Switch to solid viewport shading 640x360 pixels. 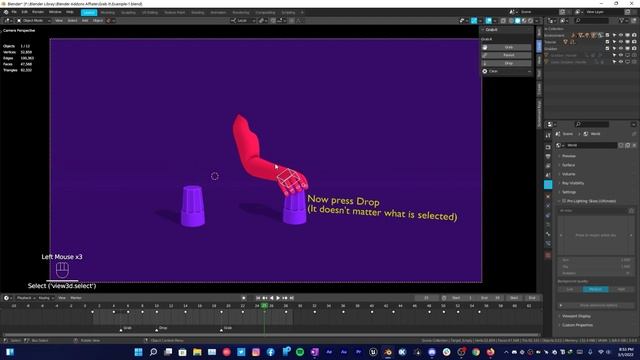coord(518,20)
